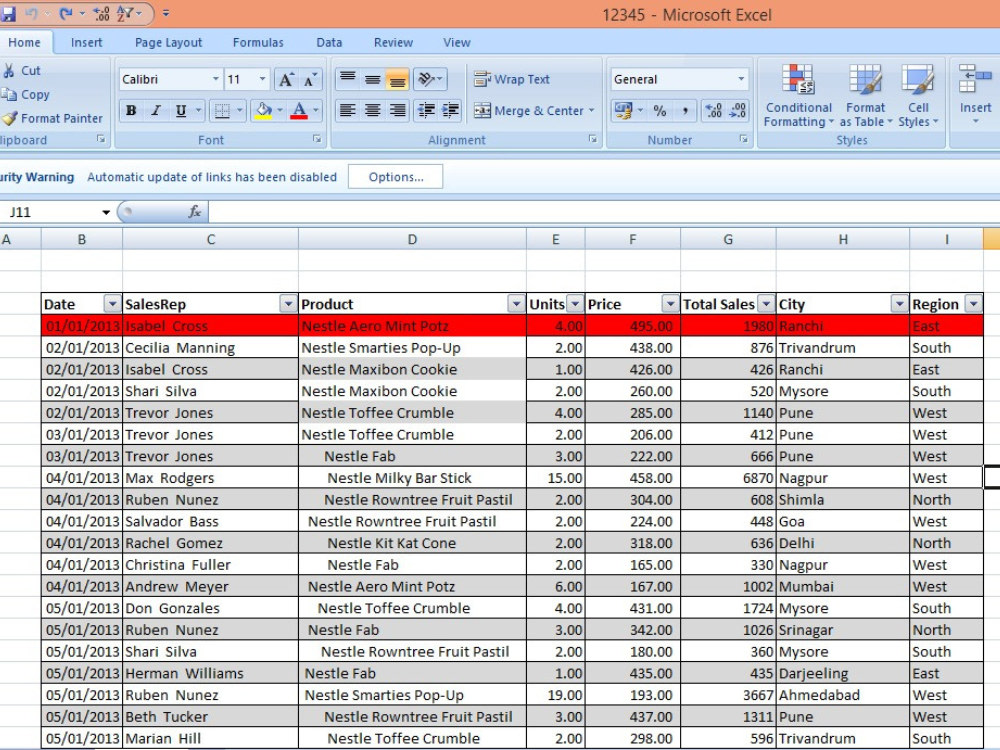Switch to the Insert tab

(x=86, y=42)
